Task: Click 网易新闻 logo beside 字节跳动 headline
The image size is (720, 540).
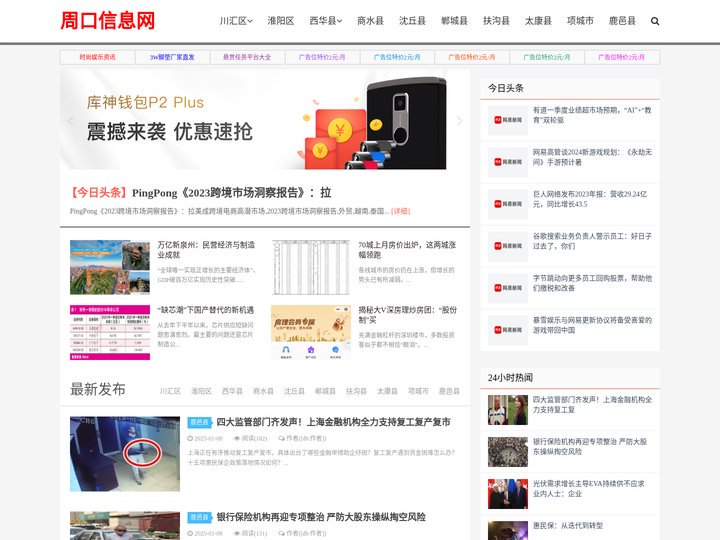Action: (x=508, y=288)
